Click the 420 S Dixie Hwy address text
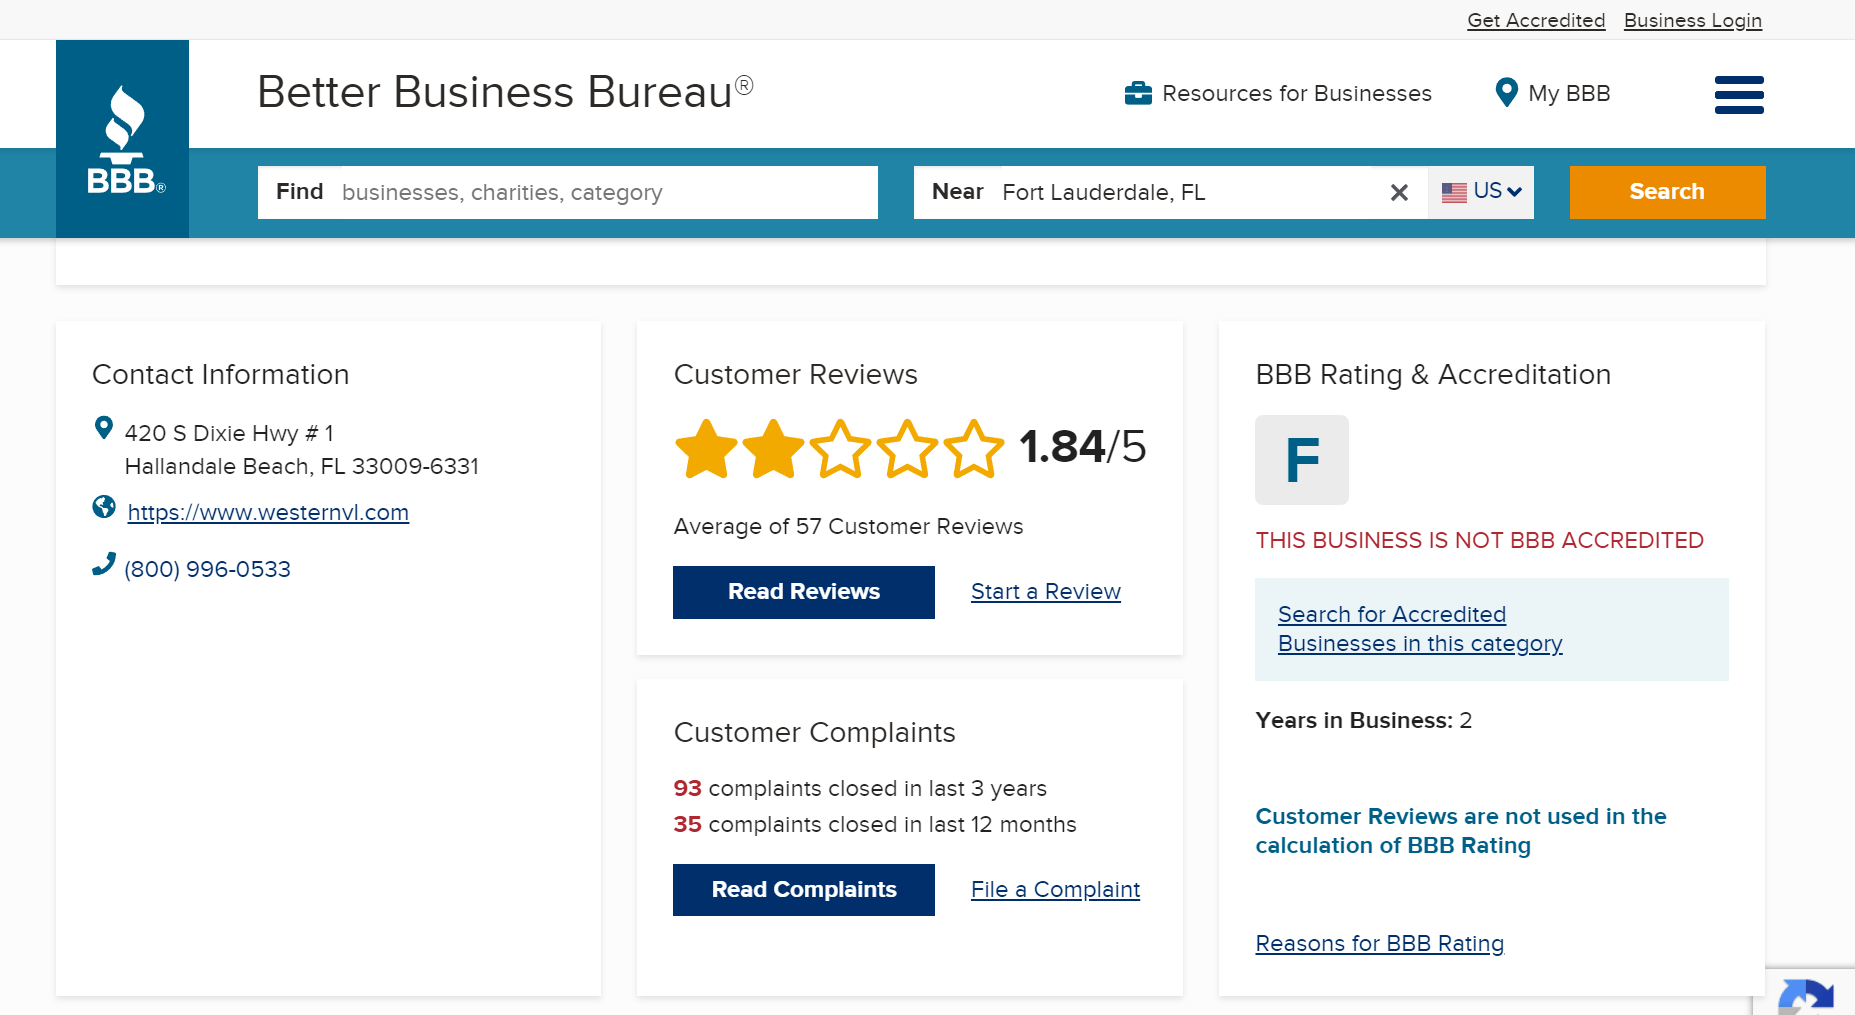Image resolution: width=1855 pixels, height=1015 pixels. click(x=302, y=449)
